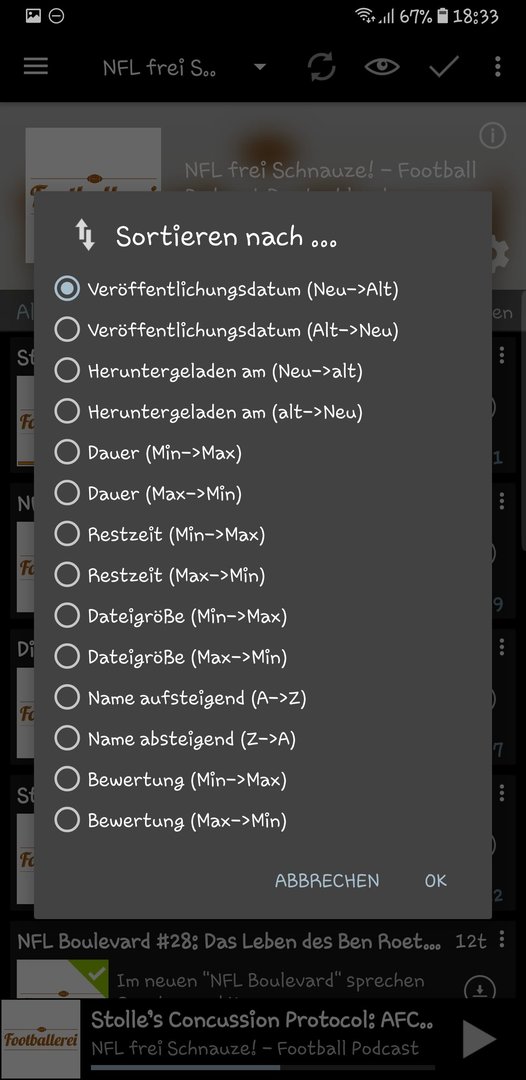Confirm sort selection with OK
This screenshot has height=1080, width=526.
[x=436, y=880]
